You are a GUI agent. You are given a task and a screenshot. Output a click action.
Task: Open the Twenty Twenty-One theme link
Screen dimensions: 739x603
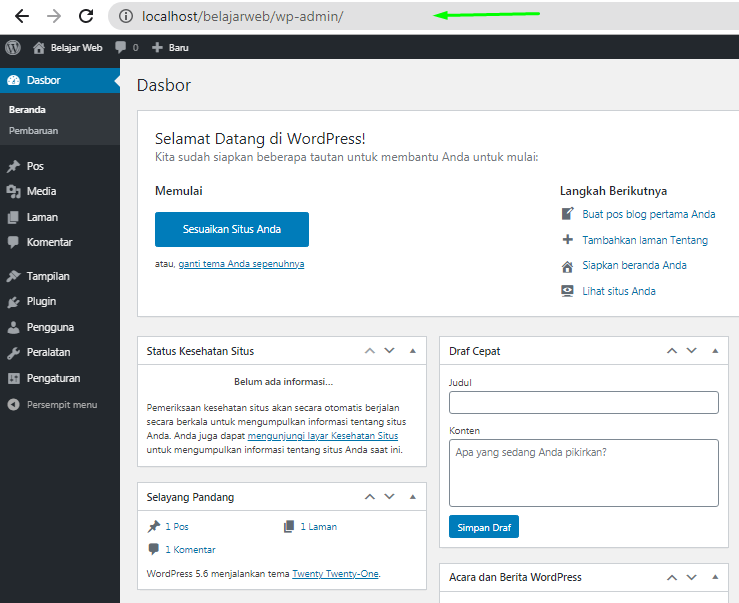(335, 574)
